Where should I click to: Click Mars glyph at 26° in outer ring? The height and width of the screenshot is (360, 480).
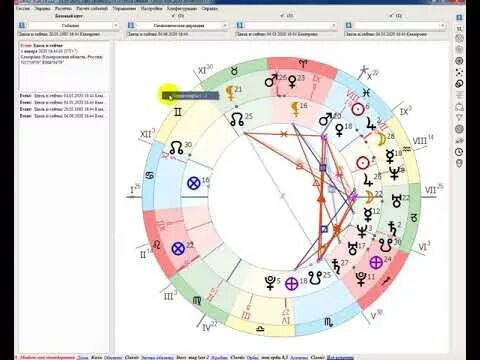tap(271, 80)
